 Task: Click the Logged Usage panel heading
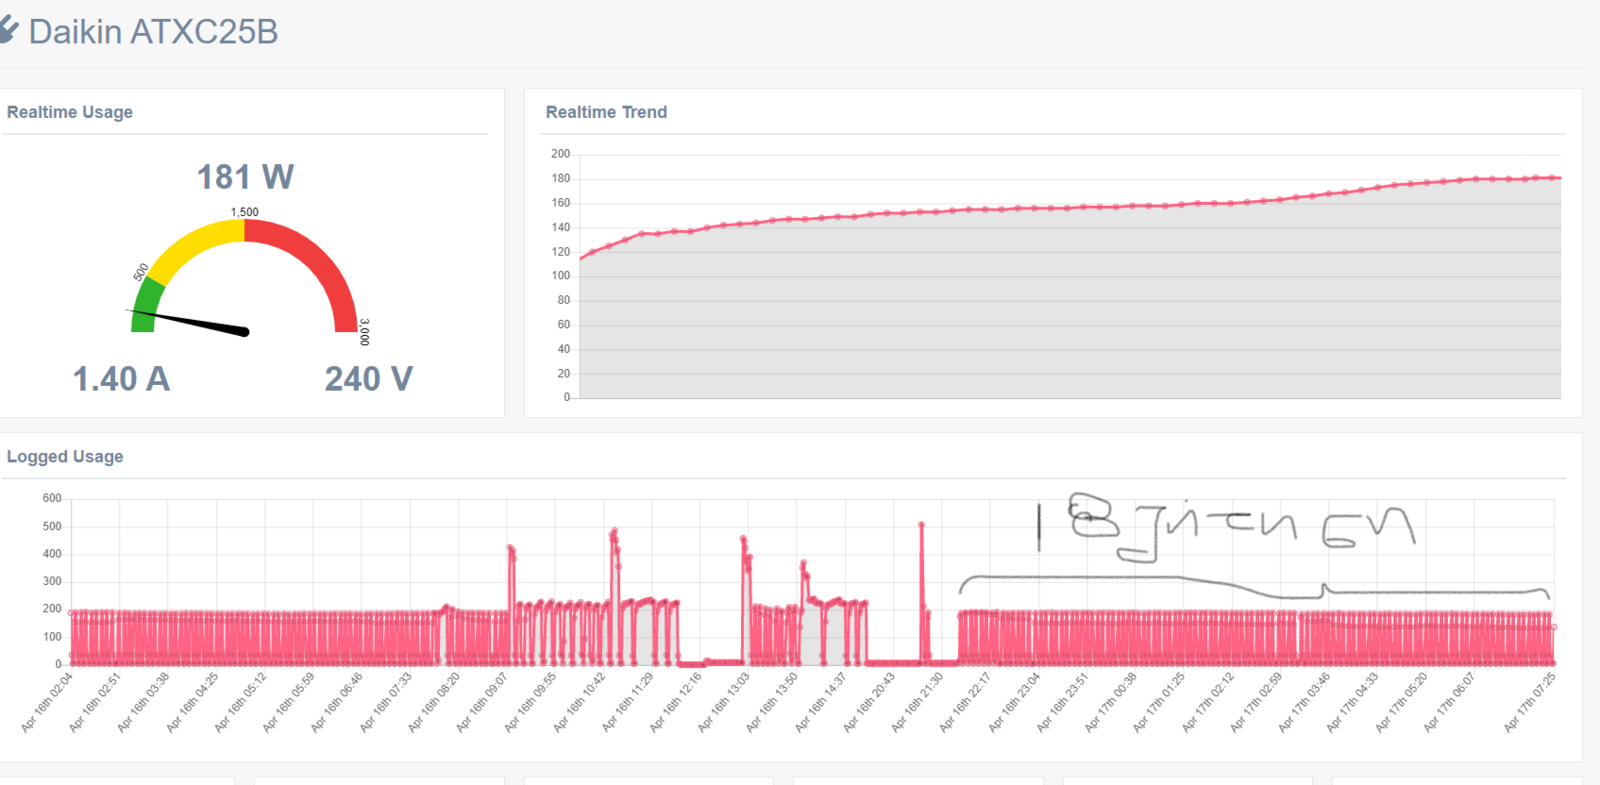65,456
